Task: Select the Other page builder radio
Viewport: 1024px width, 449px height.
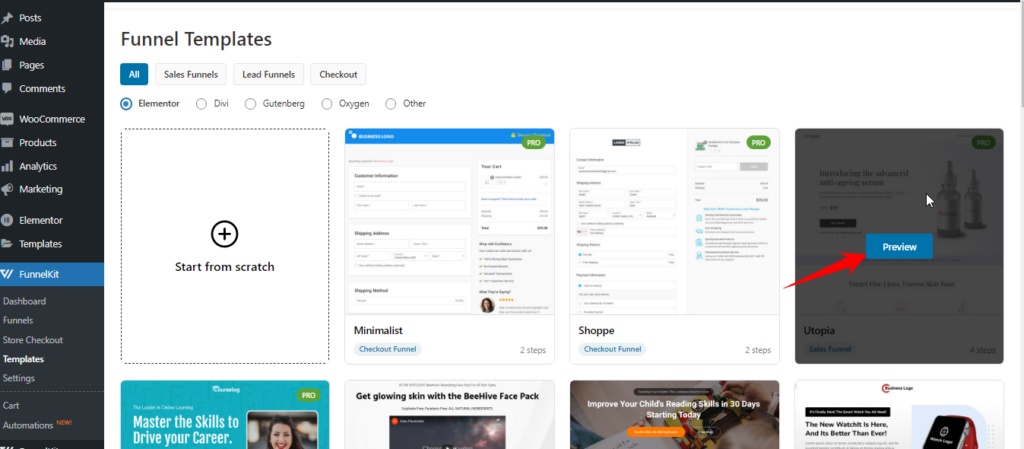Action: coord(391,104)
